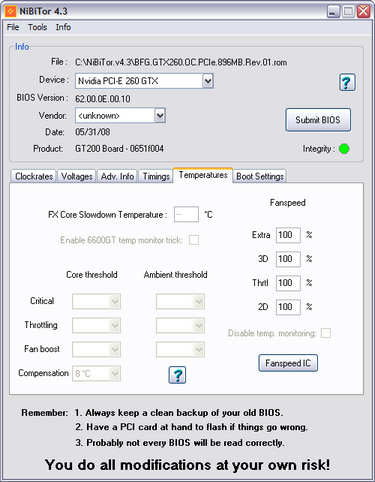The height and width of the screenshot is (482, 375).
Task: Switch to the Clockrates tab
Action: [34, 176]
